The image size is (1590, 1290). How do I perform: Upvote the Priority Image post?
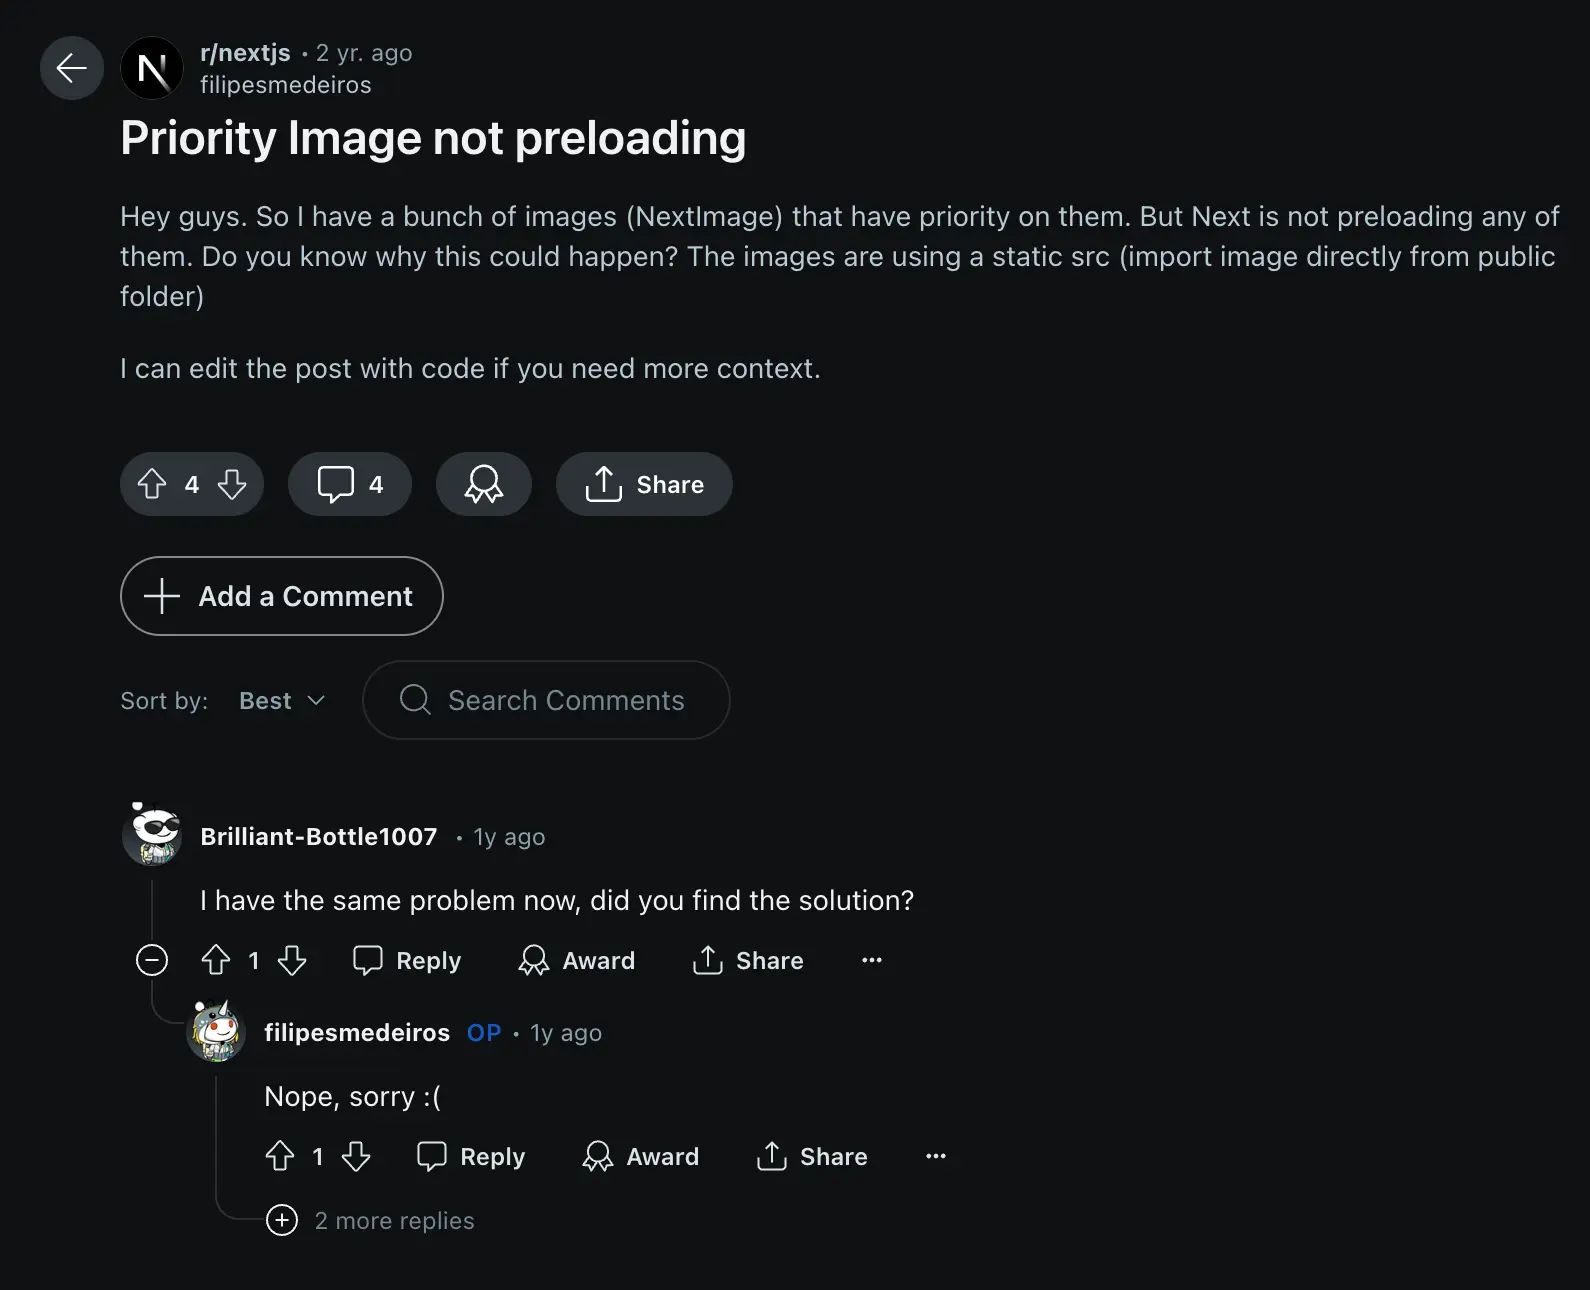tap(152, 484)
